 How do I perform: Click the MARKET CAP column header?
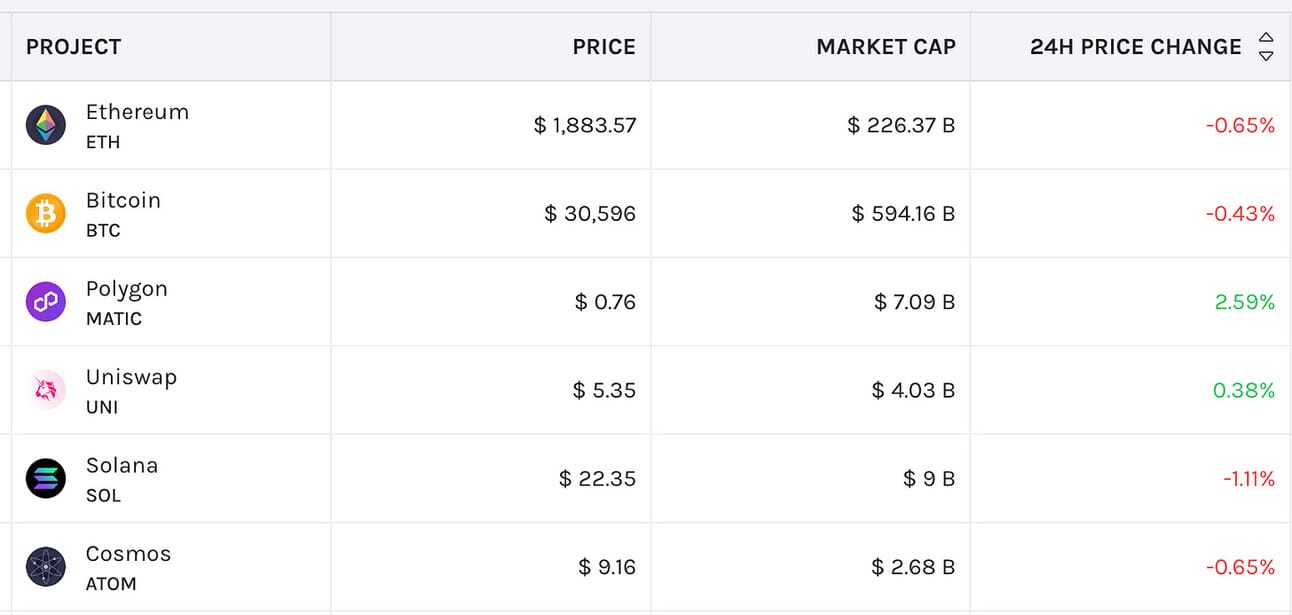coord(885,47)
